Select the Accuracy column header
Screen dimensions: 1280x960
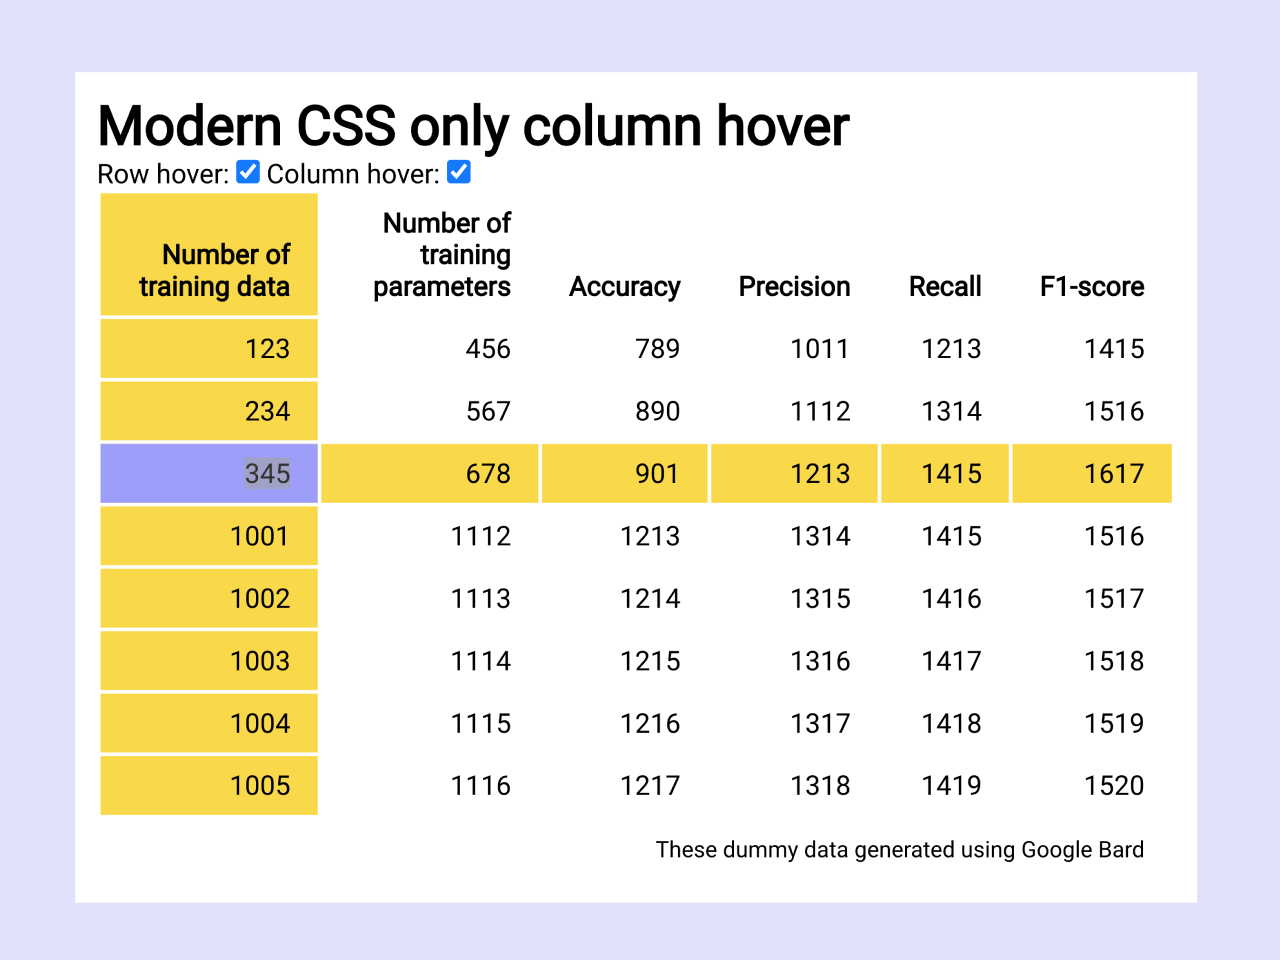click(x=625, y=287)
